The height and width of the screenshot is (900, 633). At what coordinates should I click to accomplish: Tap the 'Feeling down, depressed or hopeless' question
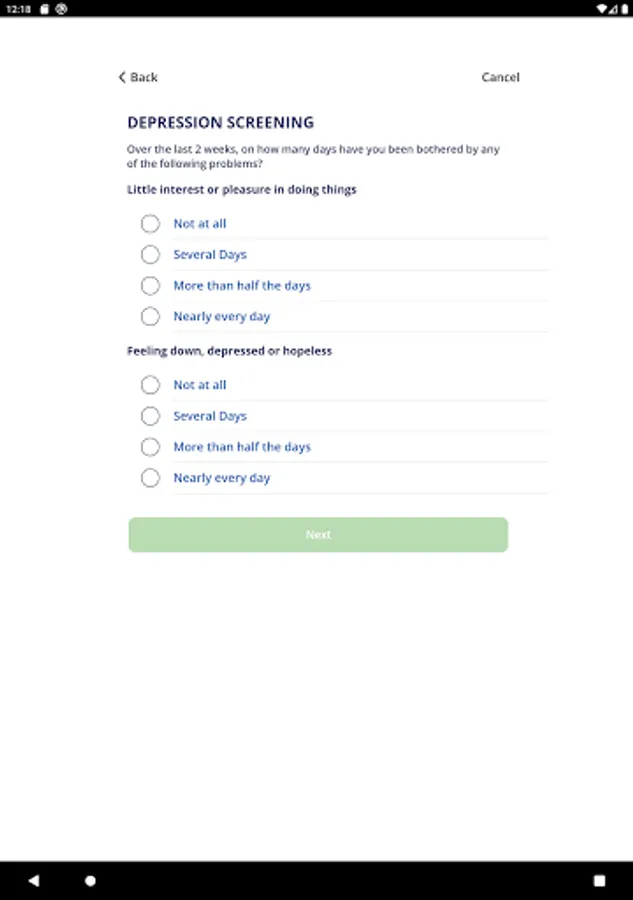pos(230,351)
